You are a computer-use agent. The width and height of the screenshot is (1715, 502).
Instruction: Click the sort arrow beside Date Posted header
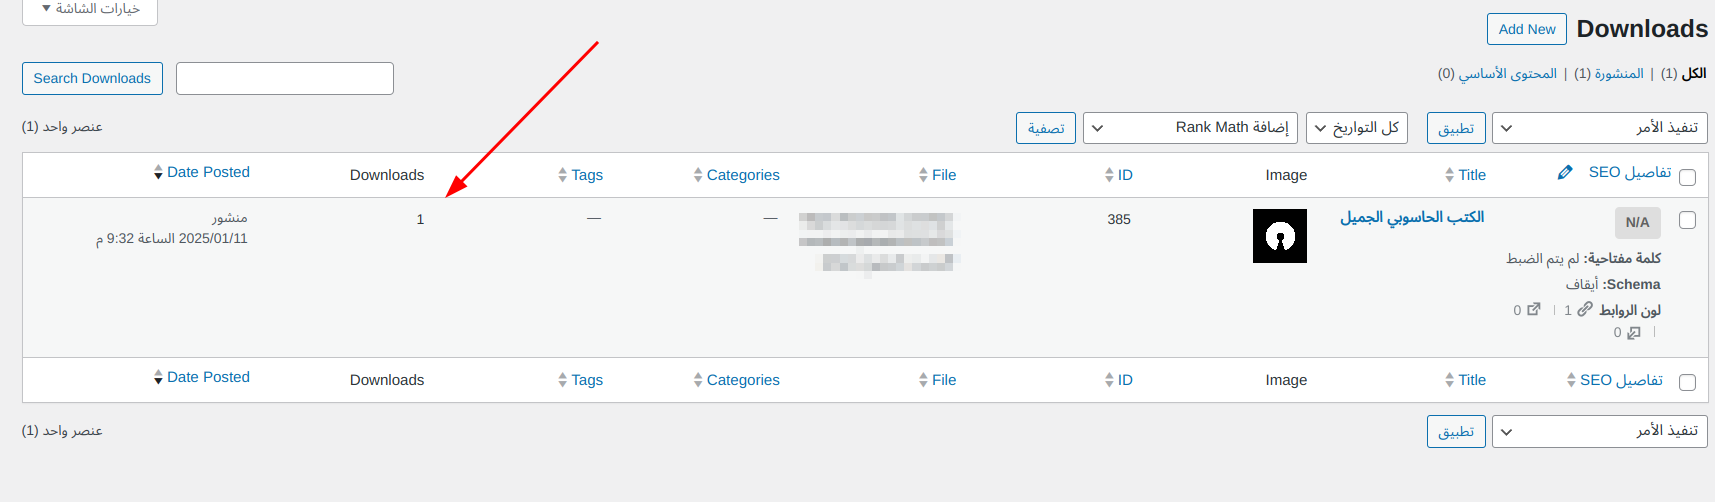coord(158,173)
